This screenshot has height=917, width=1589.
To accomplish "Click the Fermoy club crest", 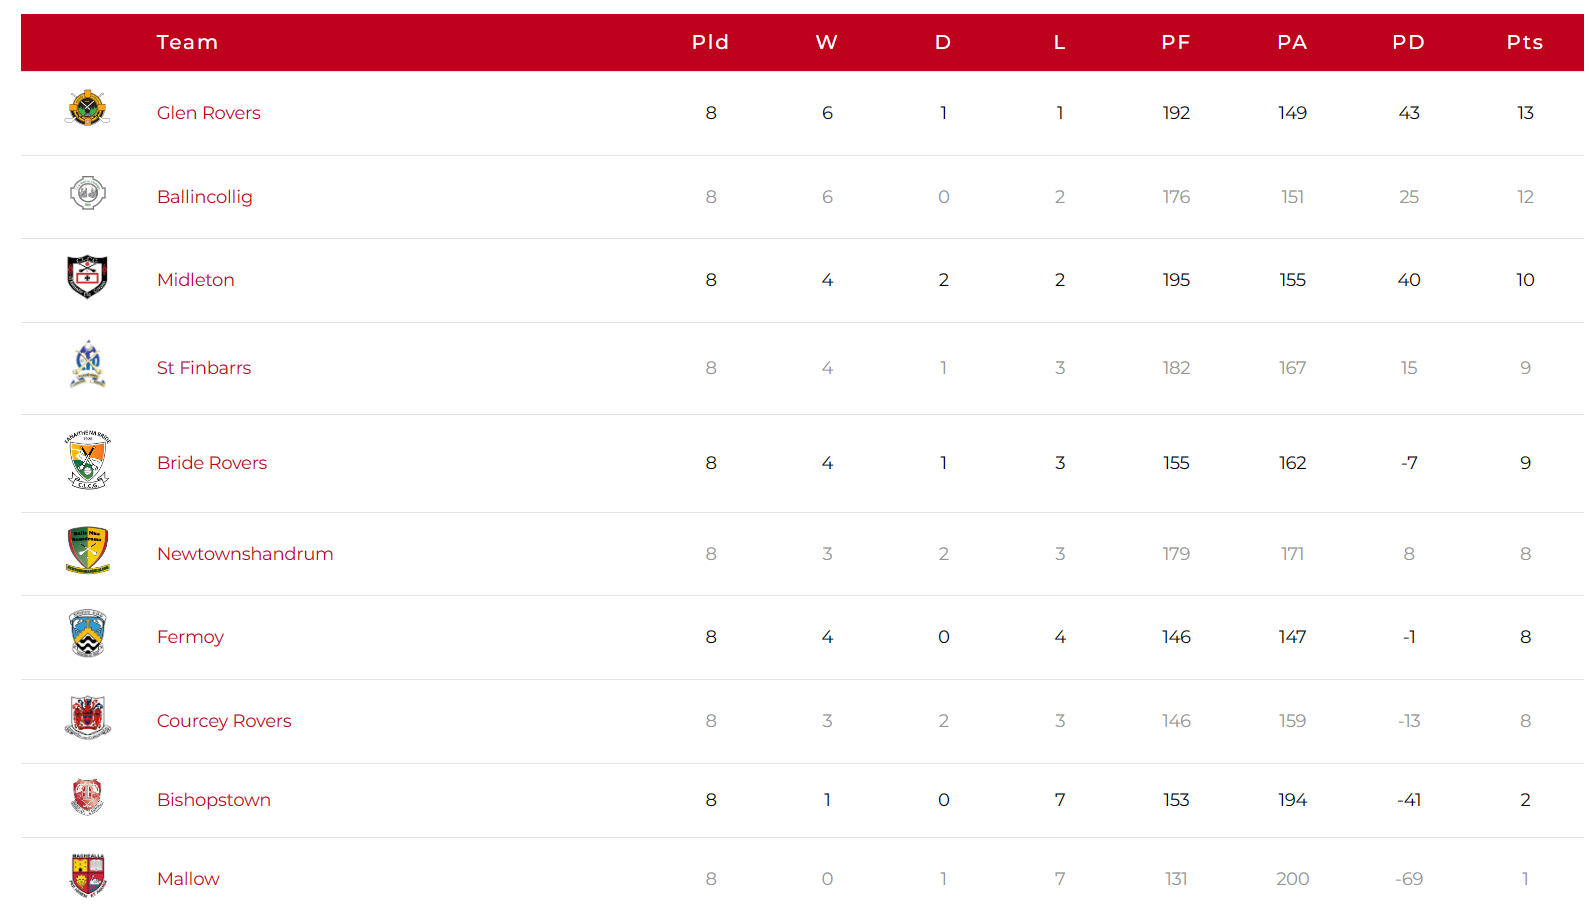I will pos(88,633).
